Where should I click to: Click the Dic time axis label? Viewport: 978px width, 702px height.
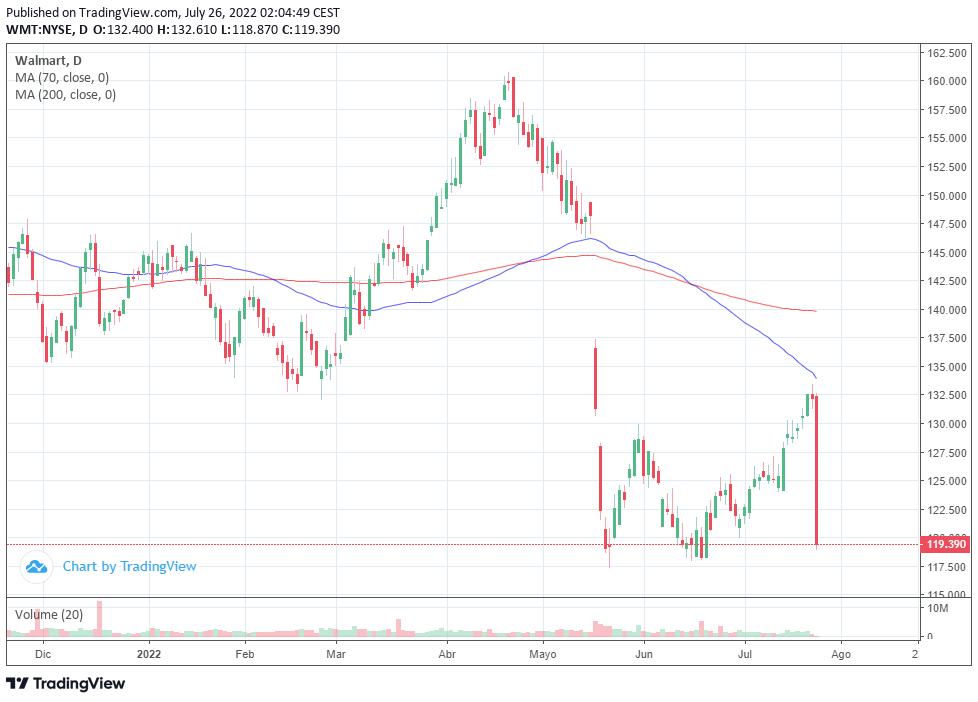43,654
